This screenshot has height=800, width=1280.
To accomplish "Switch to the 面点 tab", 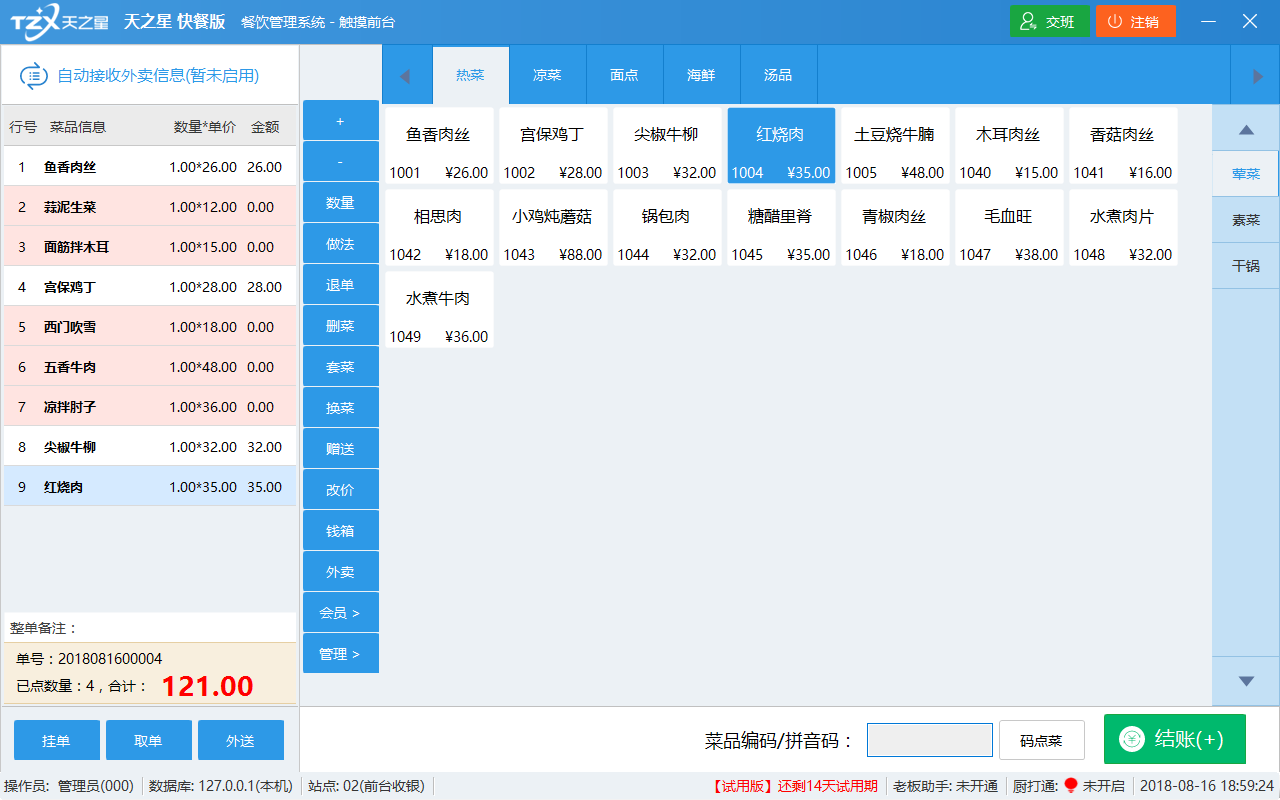I will pyautogui.click(x=624, y=75).
